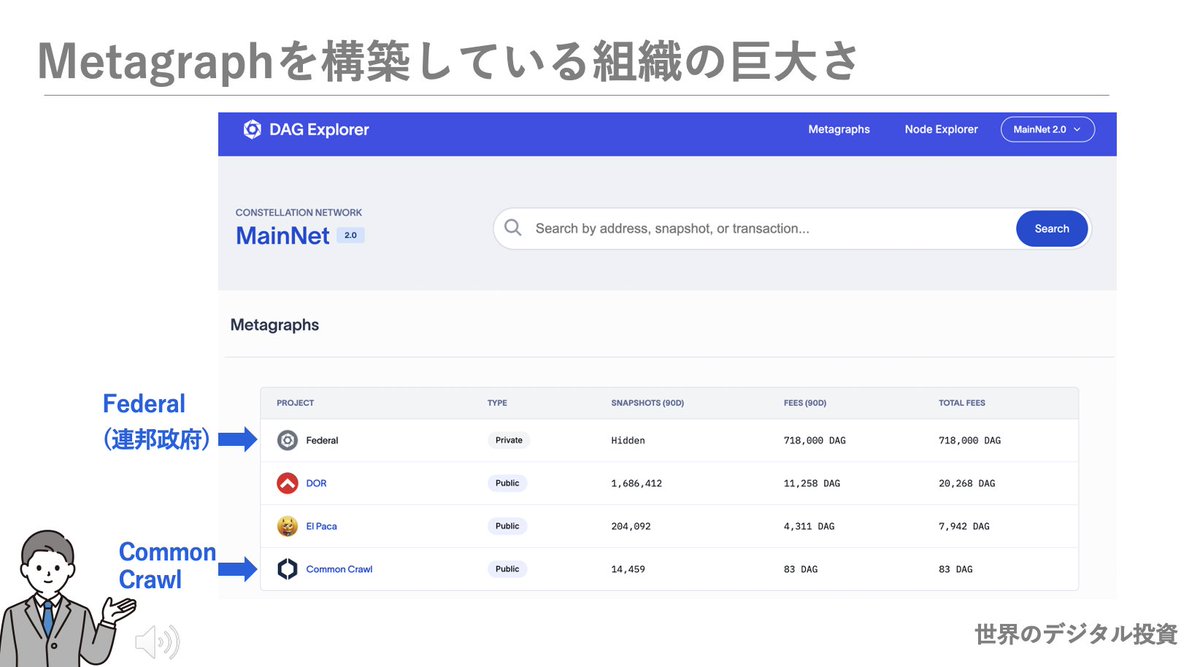The width and height of the screenshot is (1200, 667).
Task: Click the DOR orange project icon
Action: click(x=288, y=483)
